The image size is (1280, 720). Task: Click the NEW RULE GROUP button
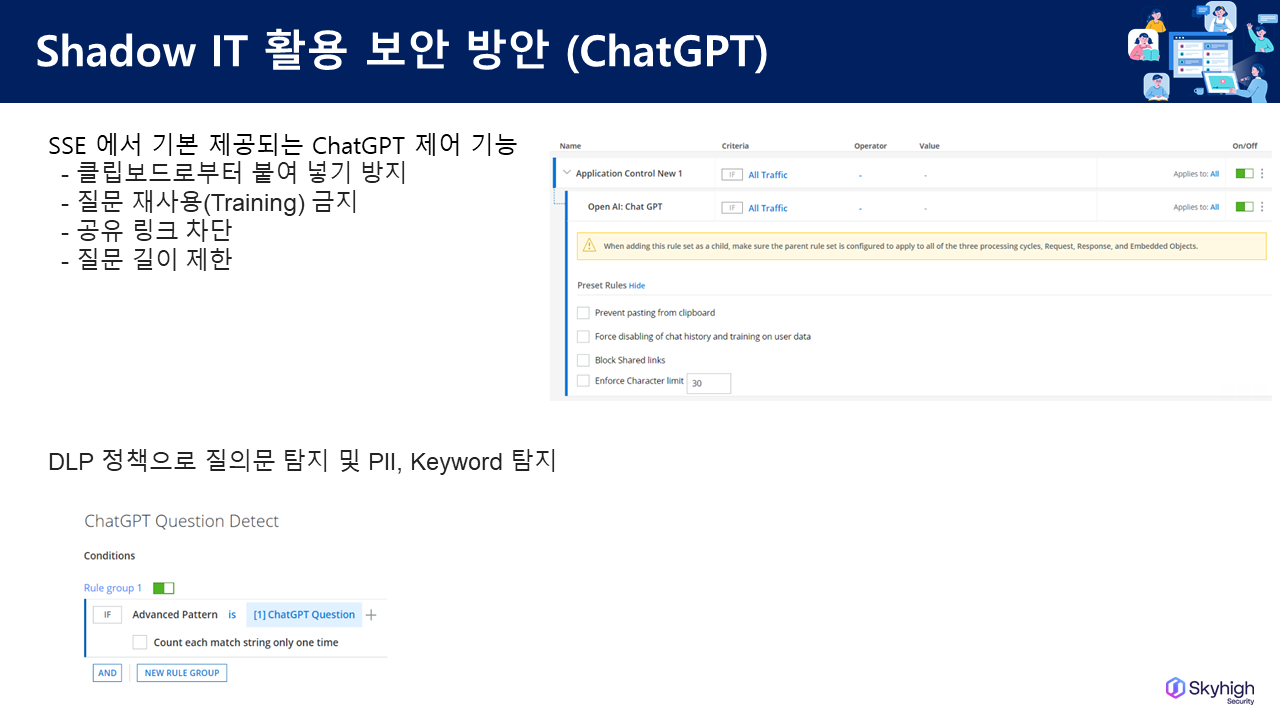click(182, 673)
